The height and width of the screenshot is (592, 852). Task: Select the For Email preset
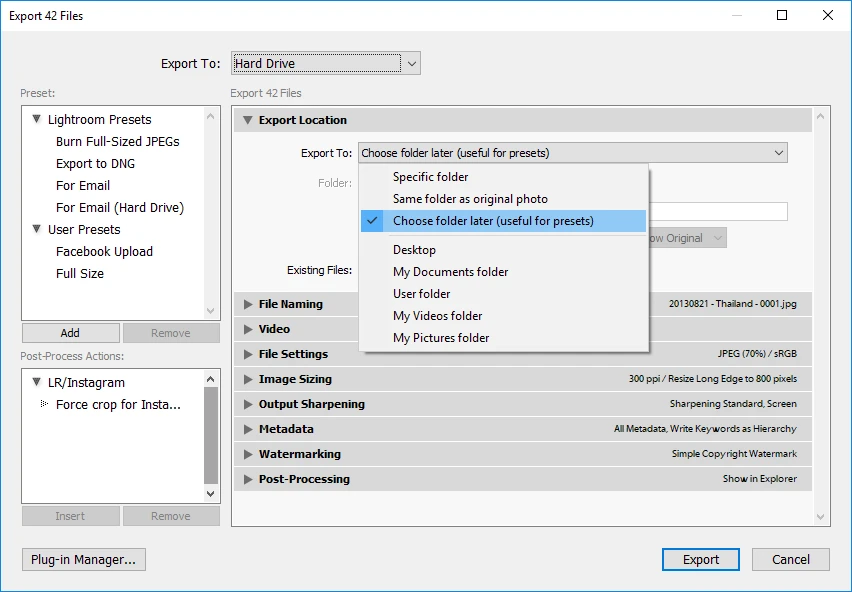coord(83,186)
